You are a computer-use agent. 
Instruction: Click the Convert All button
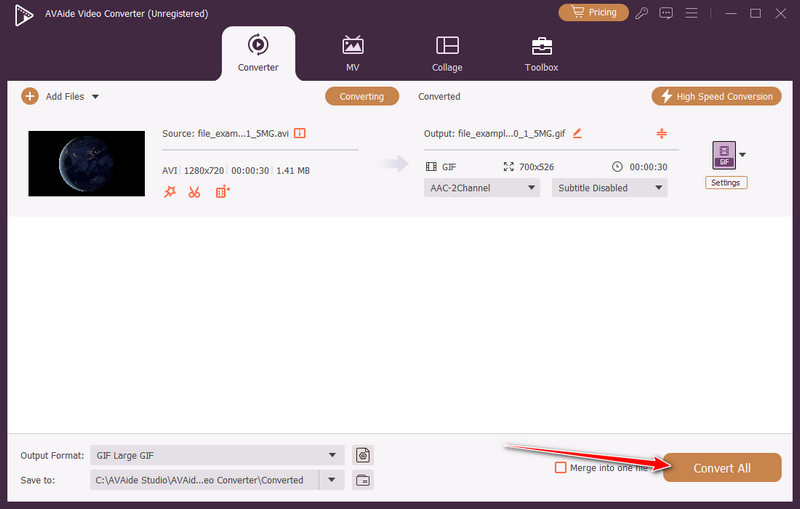tap(722, 468)
